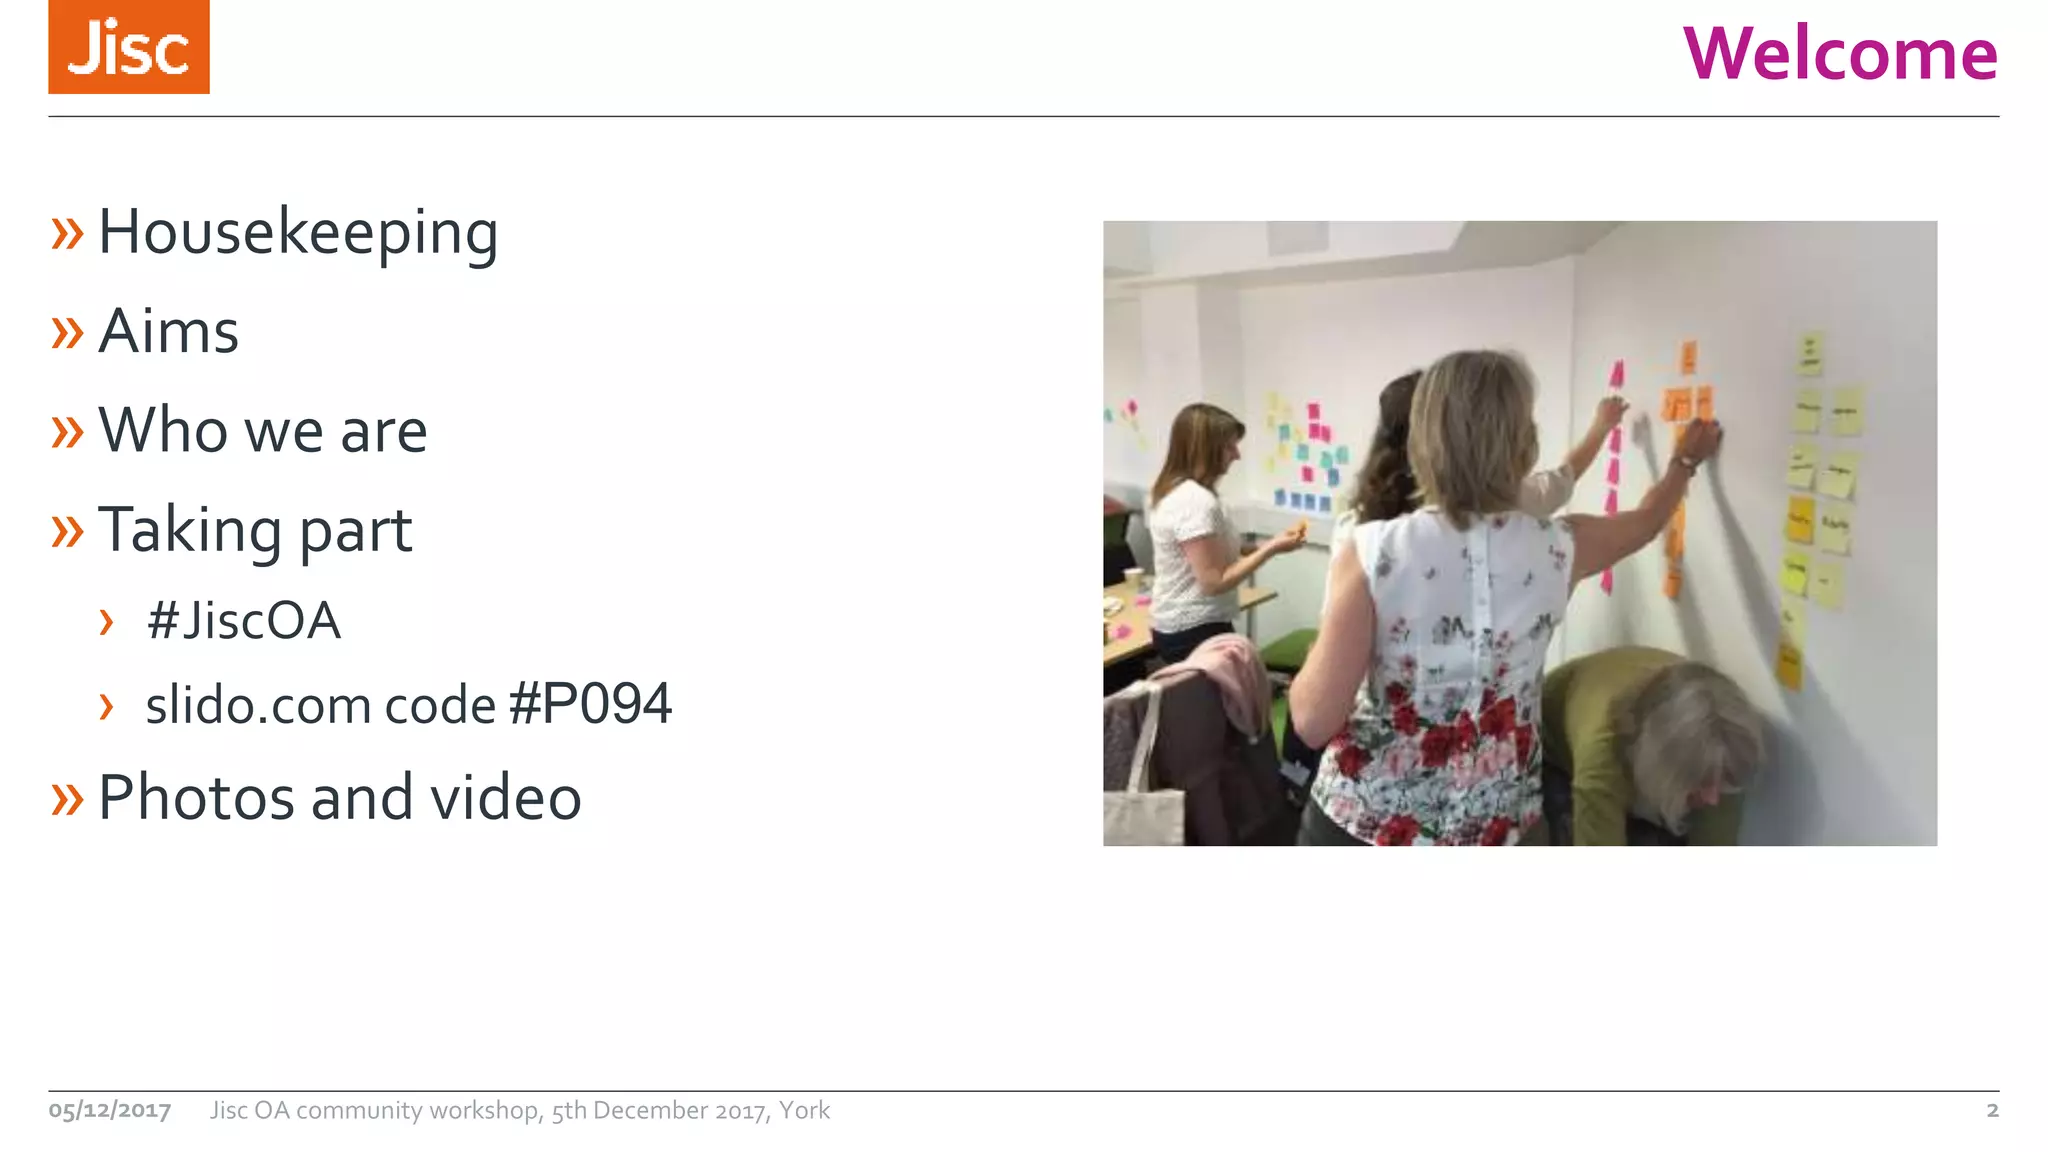
Task: Click the double-chevron bullet before Taking part
Action: coord(67,531)
